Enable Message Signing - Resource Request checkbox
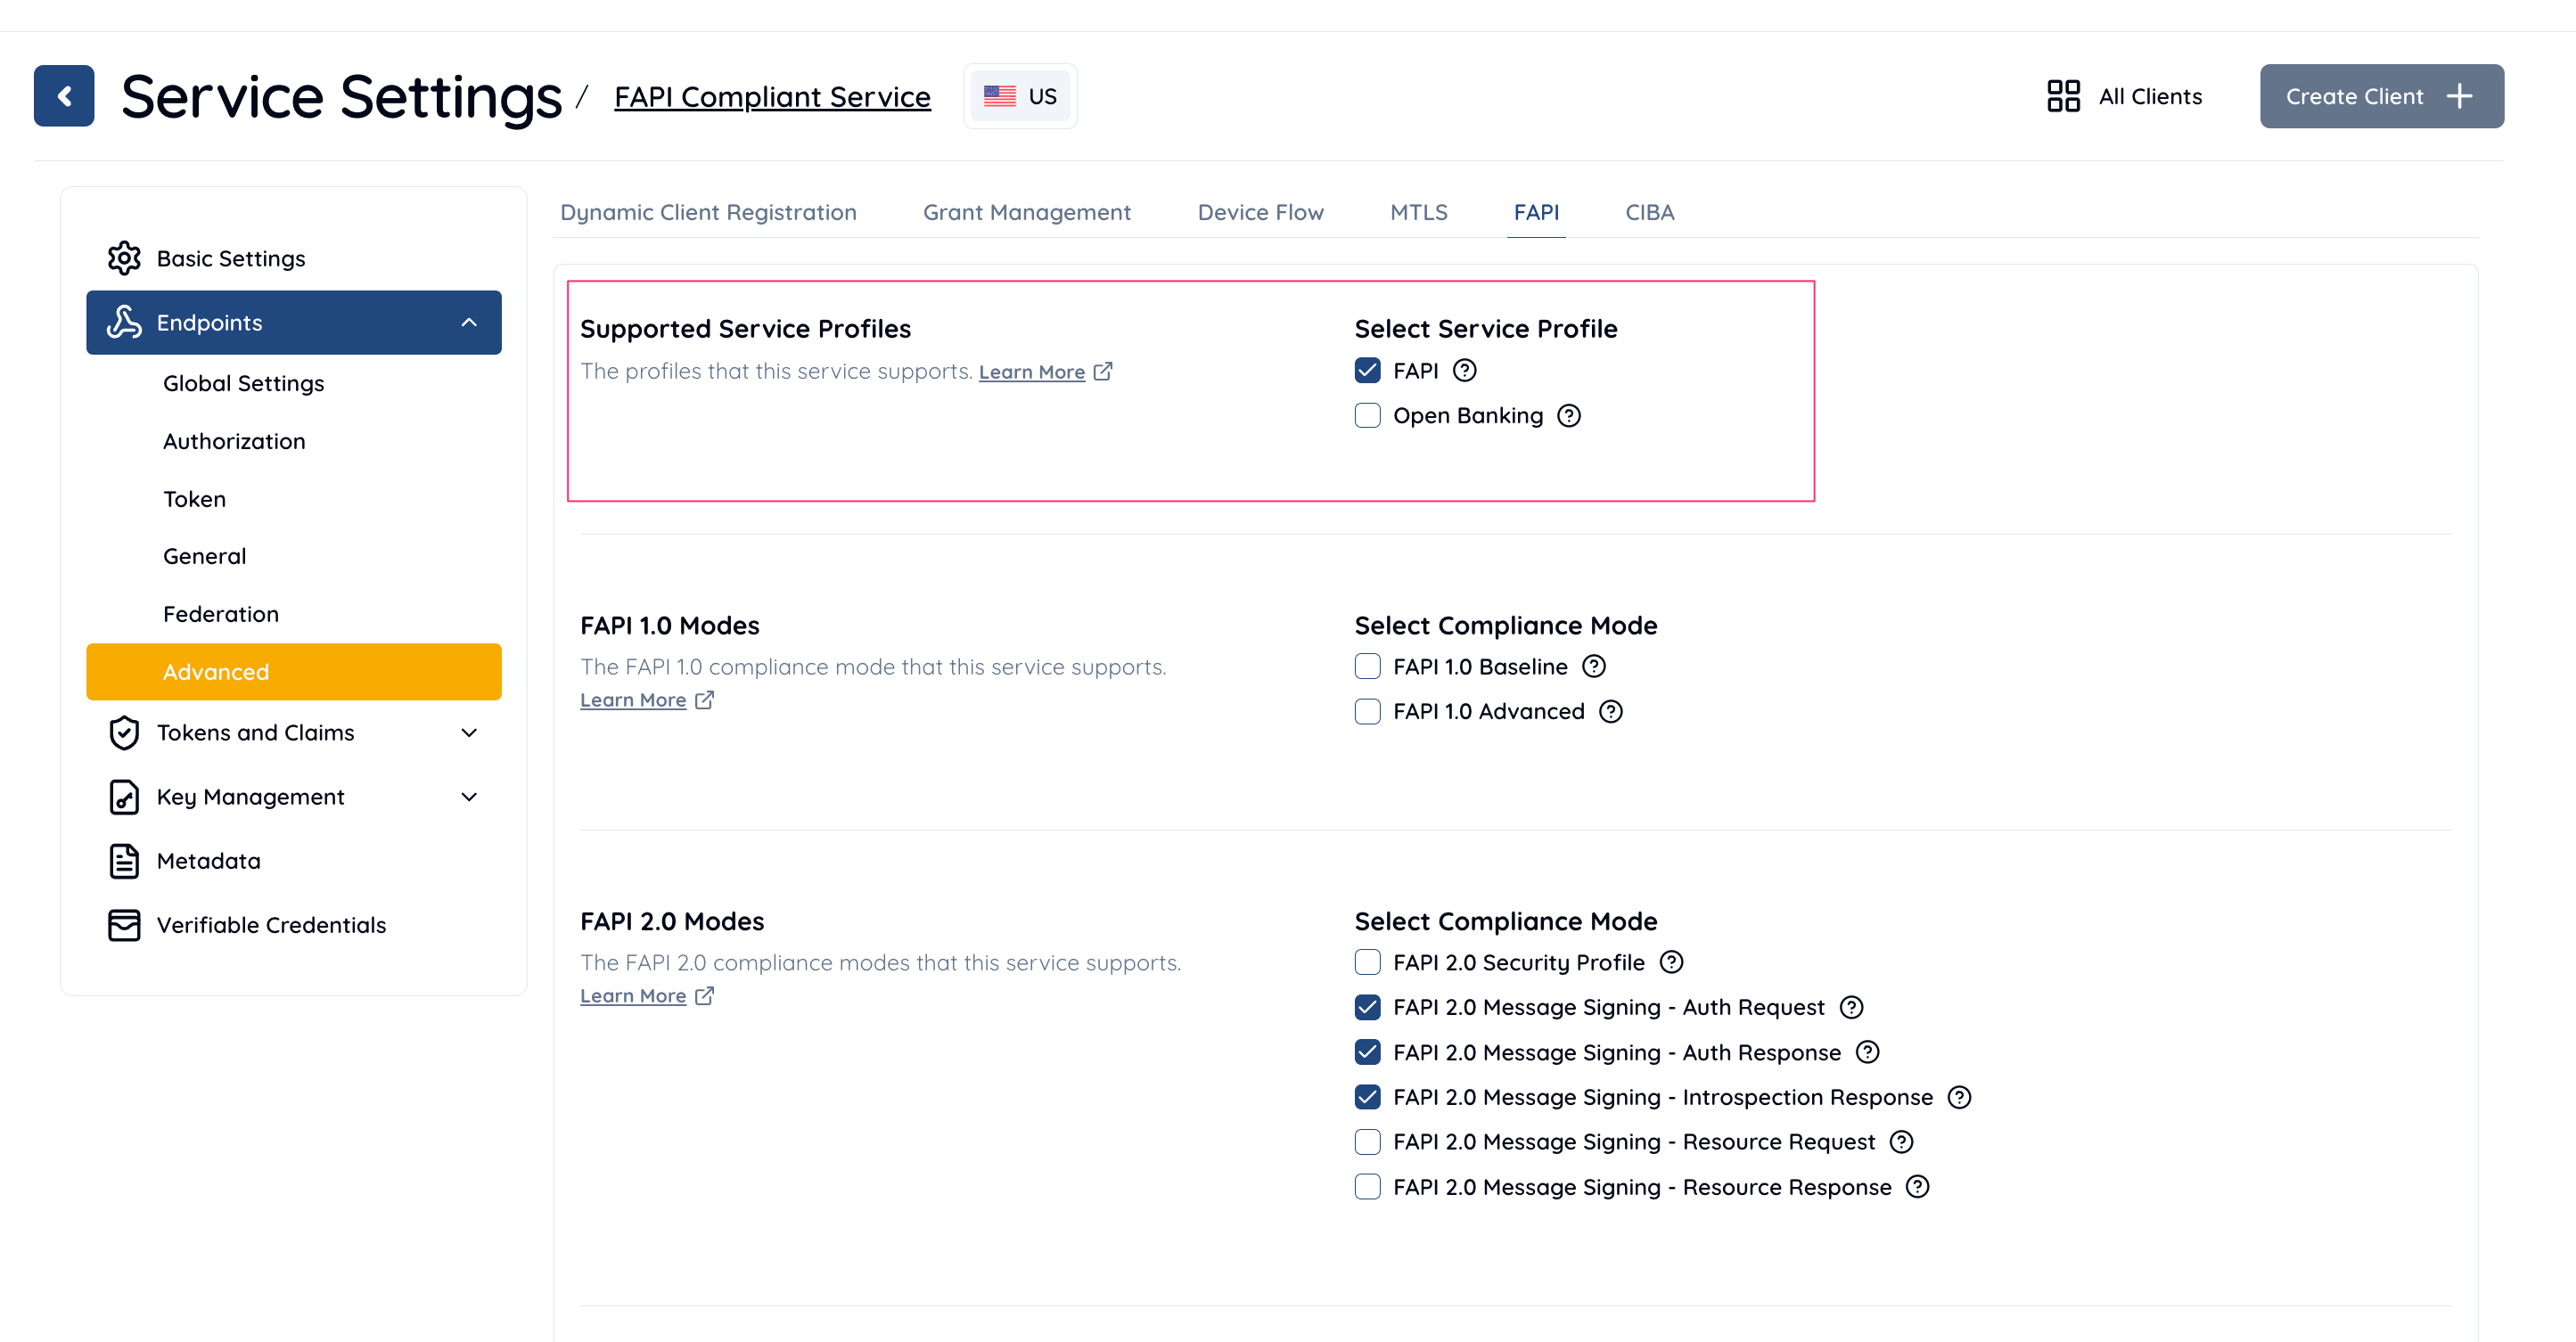 point(1367,1142)
